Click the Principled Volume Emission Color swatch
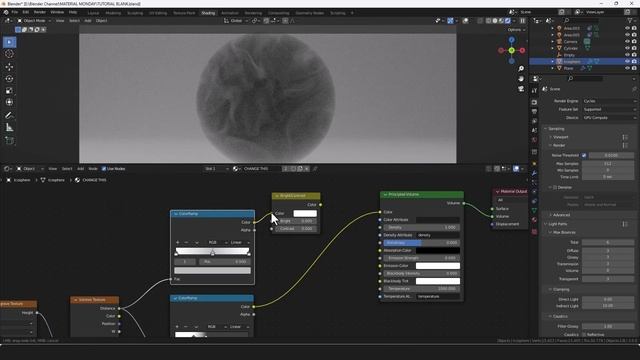Viewport: 640px width, 360px height. click(438, 266)
